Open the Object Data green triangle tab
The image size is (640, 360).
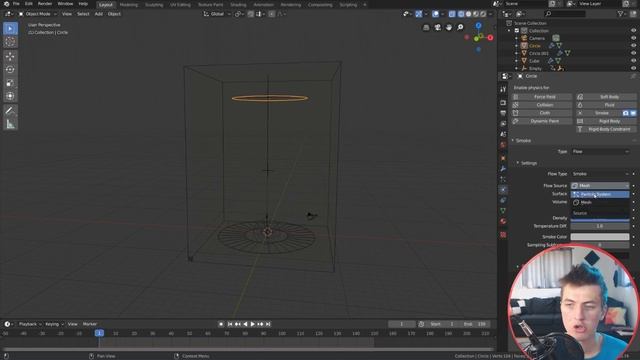pos(503,211)
